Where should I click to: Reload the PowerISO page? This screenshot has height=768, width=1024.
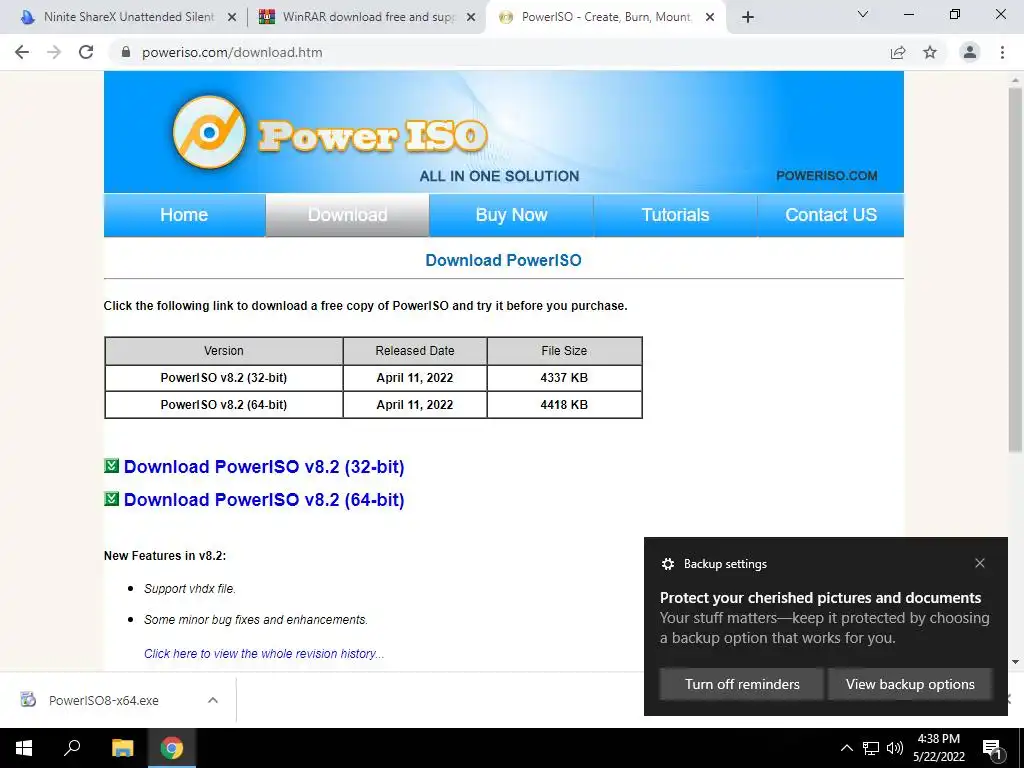[x=86, y=52]
